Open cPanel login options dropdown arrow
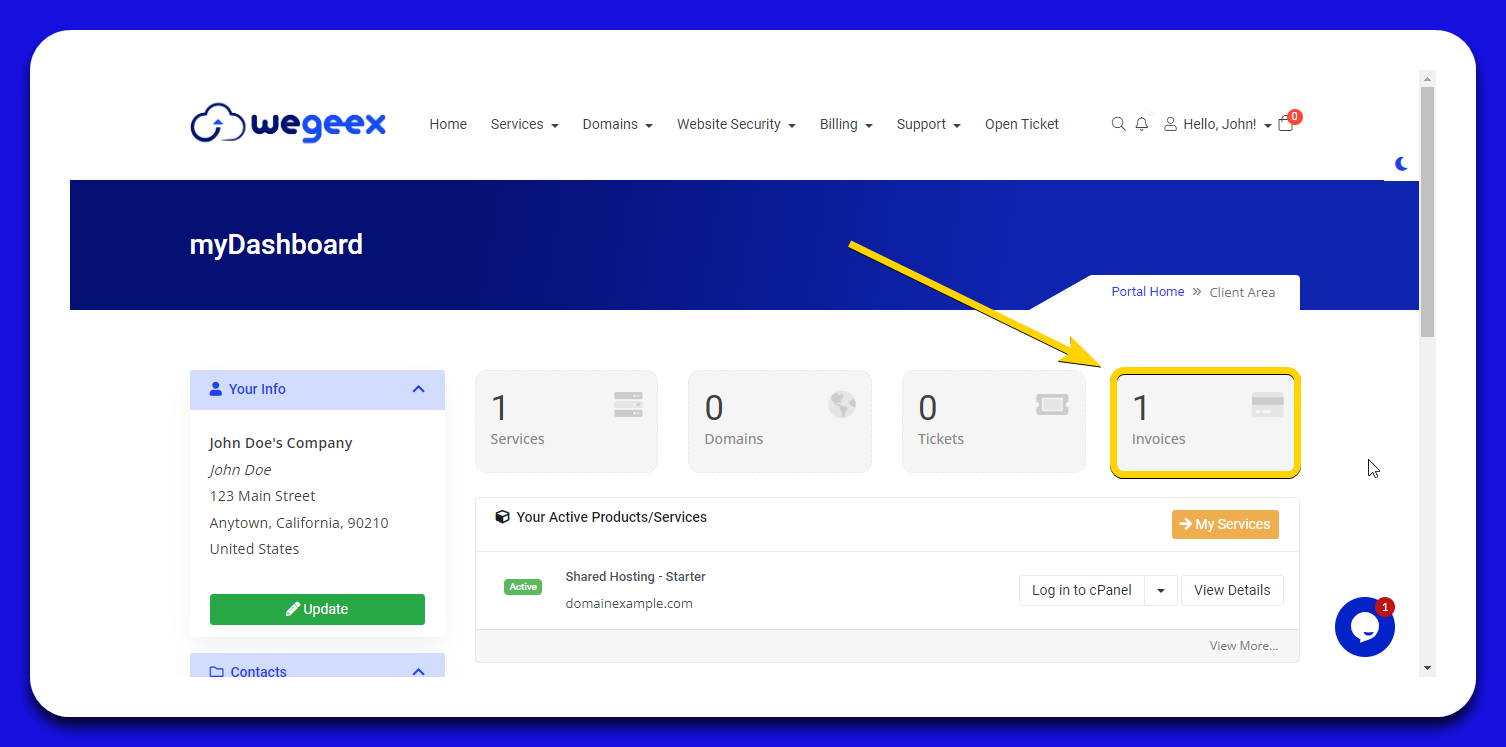Image resolution: width=1506 pixels, height=747 pixels. tap(1160, 590)
